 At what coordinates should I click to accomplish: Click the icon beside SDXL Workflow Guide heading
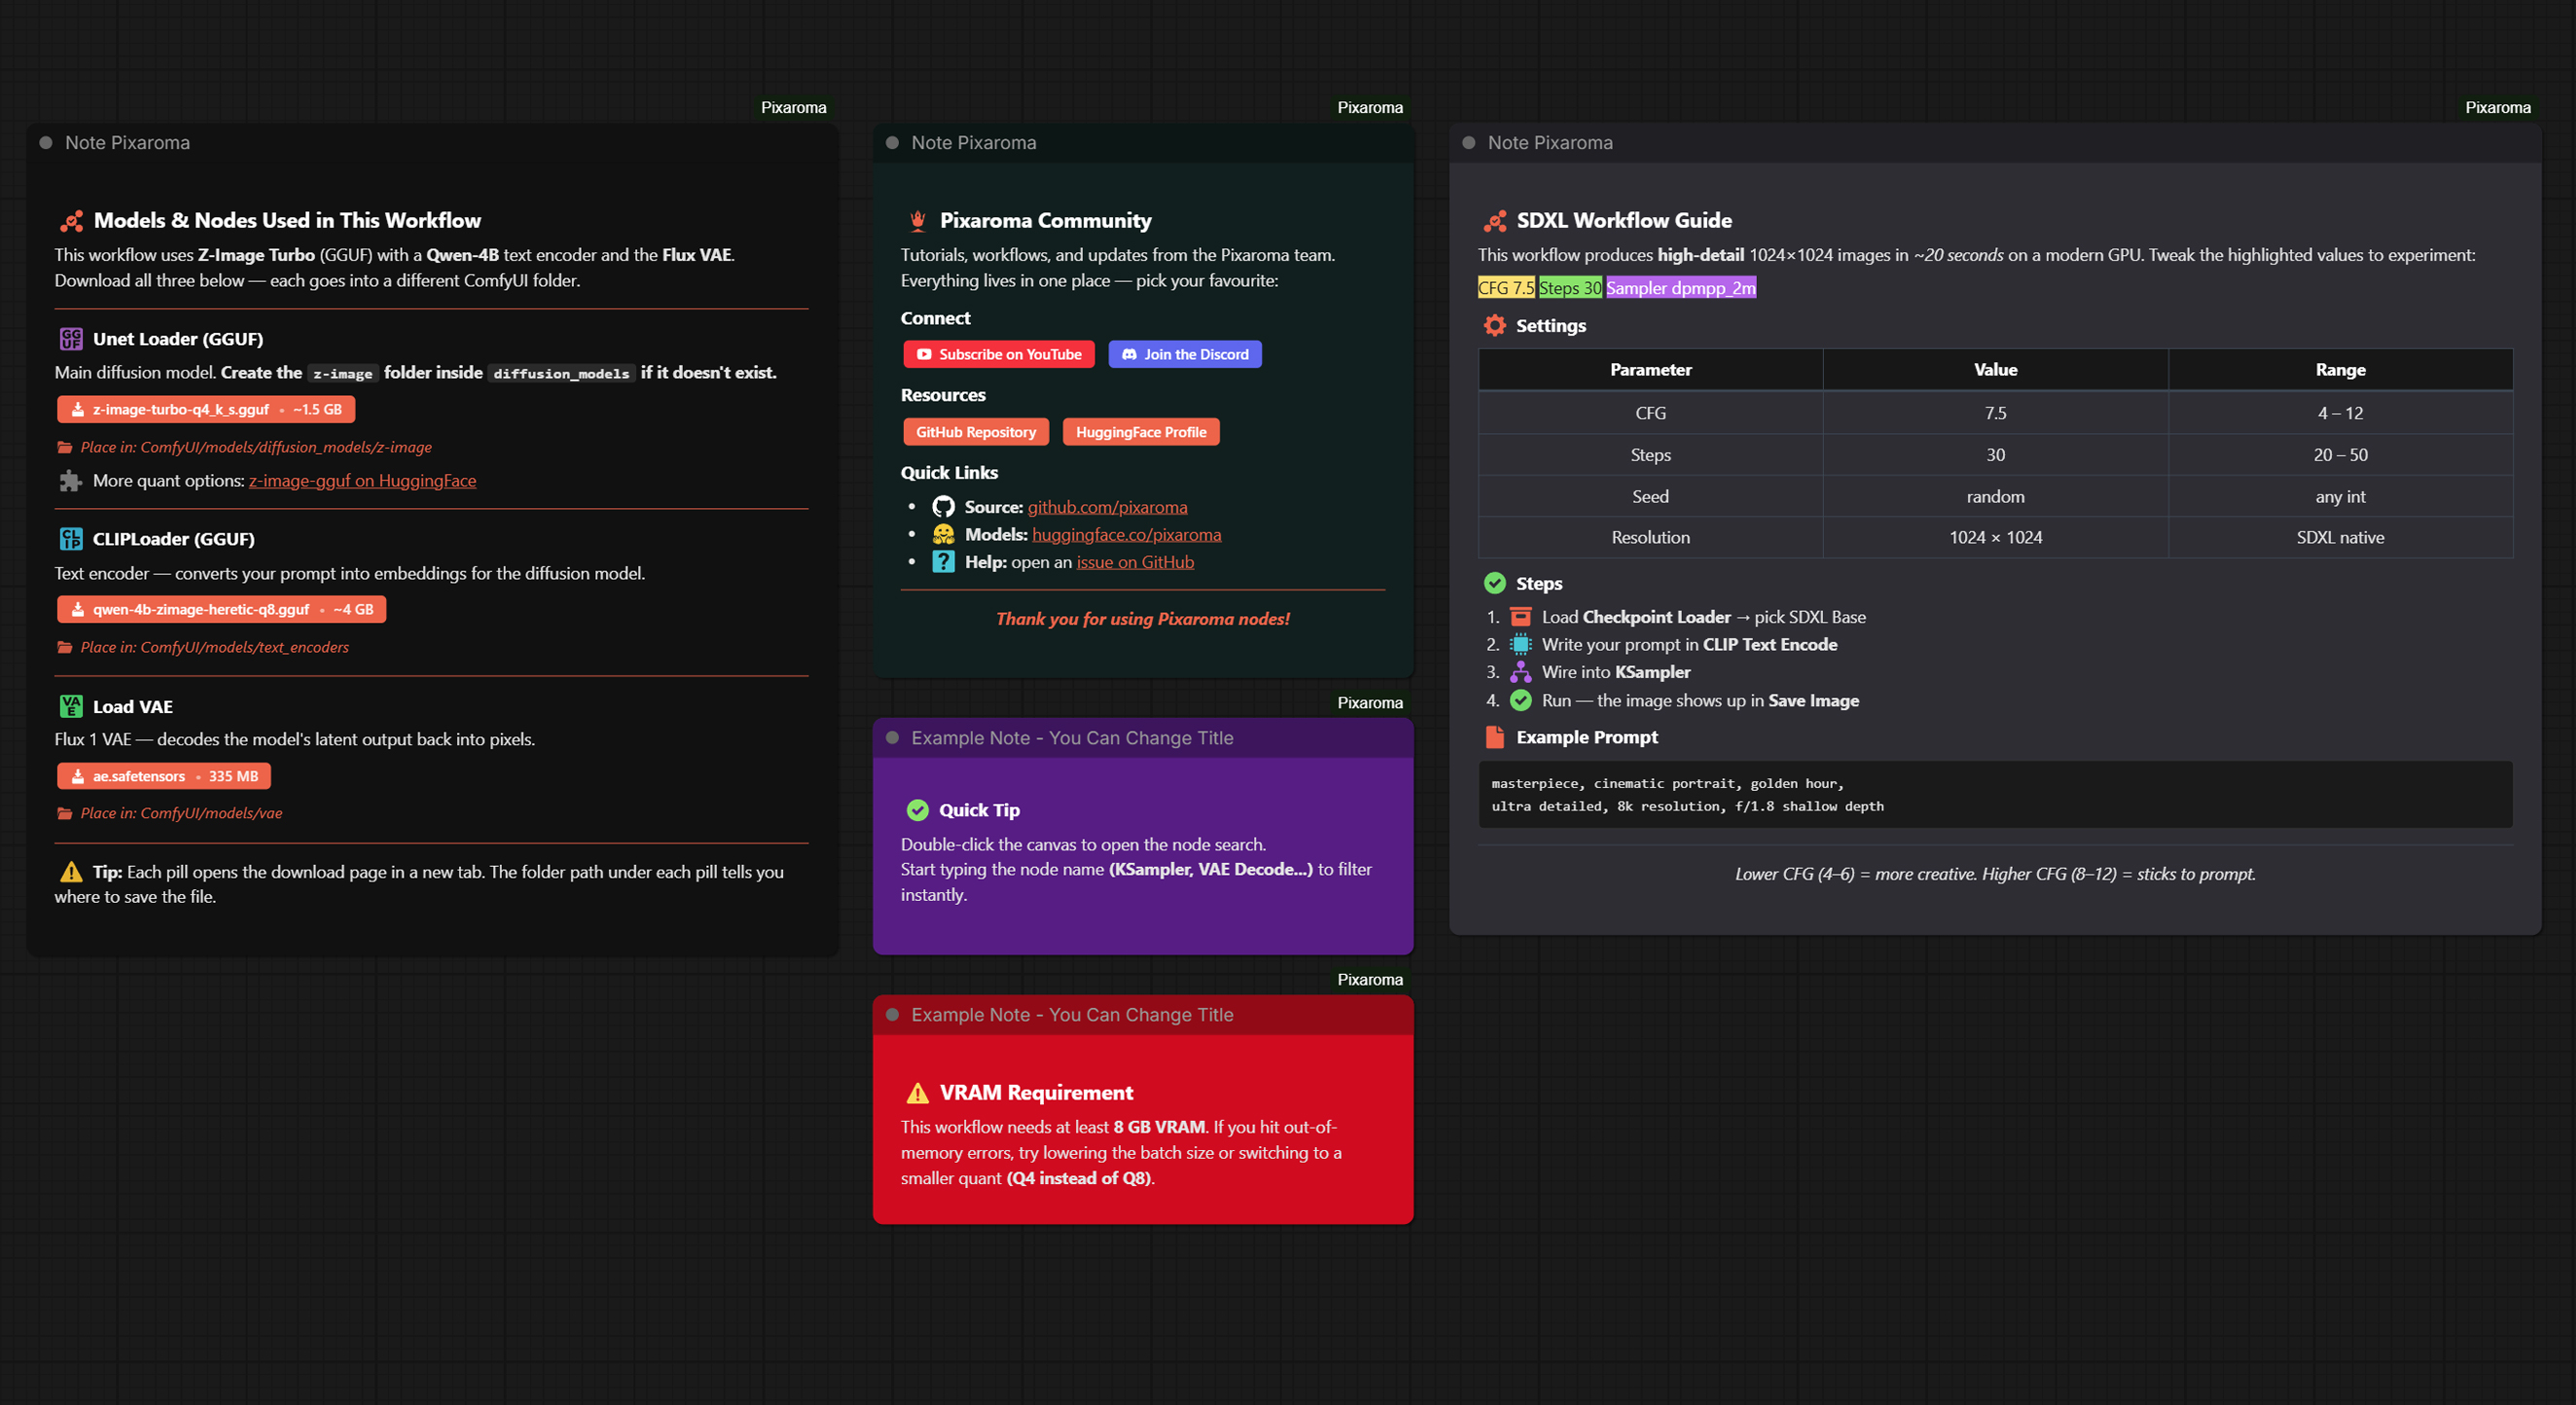(x=1495, y=221)
